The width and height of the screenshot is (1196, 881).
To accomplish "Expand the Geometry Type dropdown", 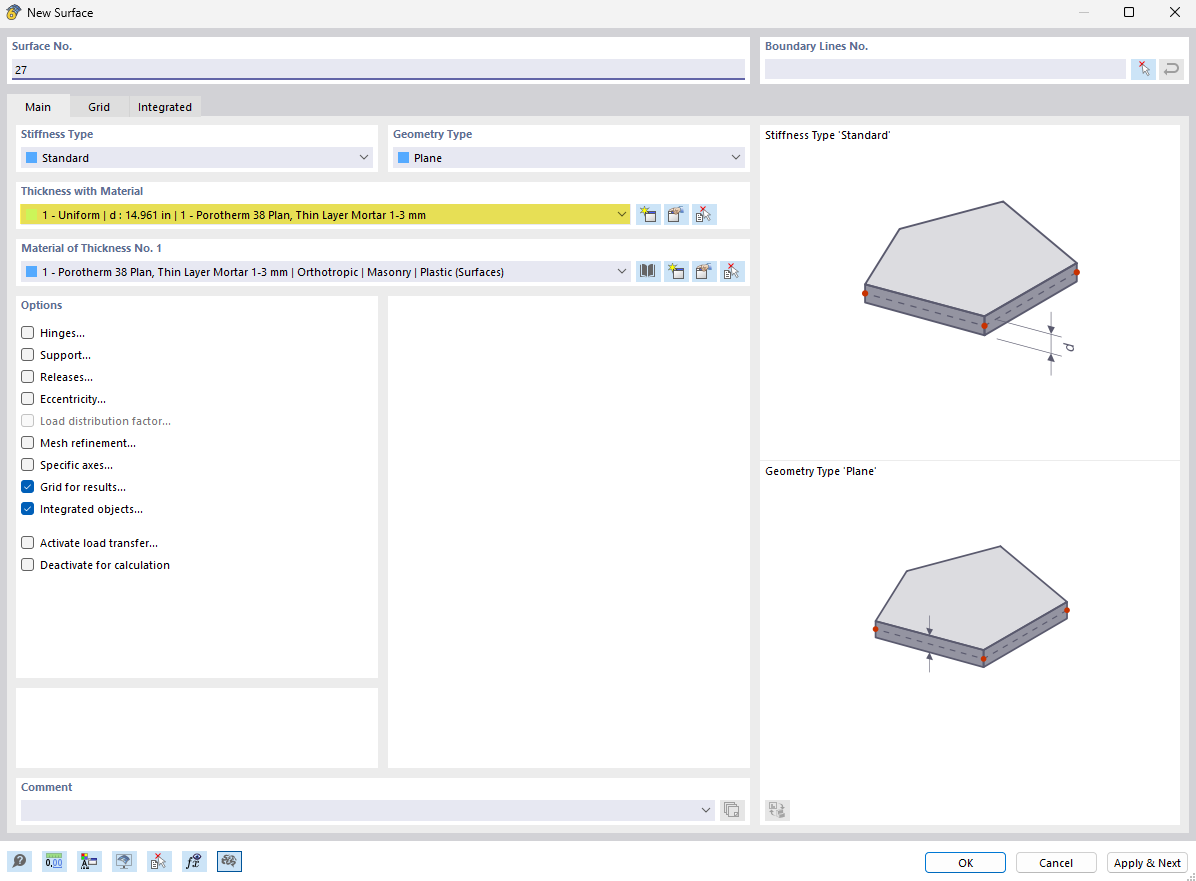I will pyautogui.click(x=735, y=157).
